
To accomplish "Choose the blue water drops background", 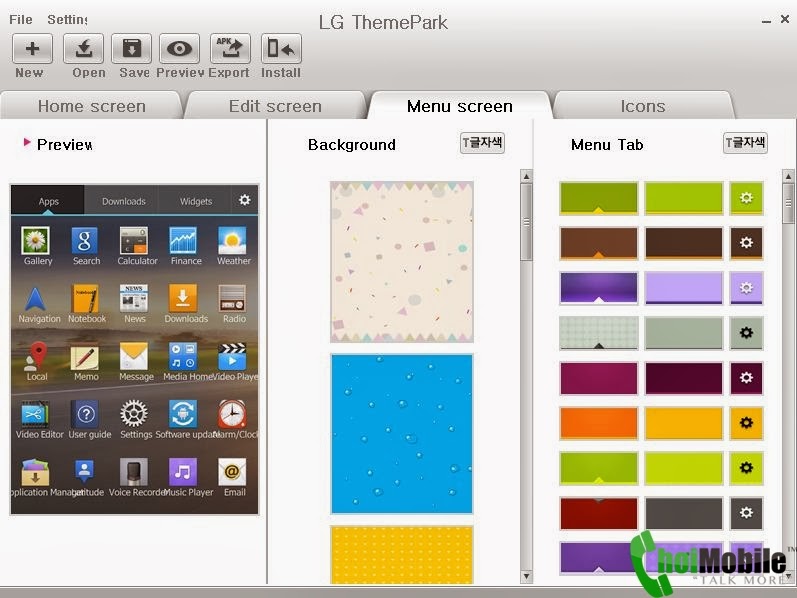I will click(402, 434).
